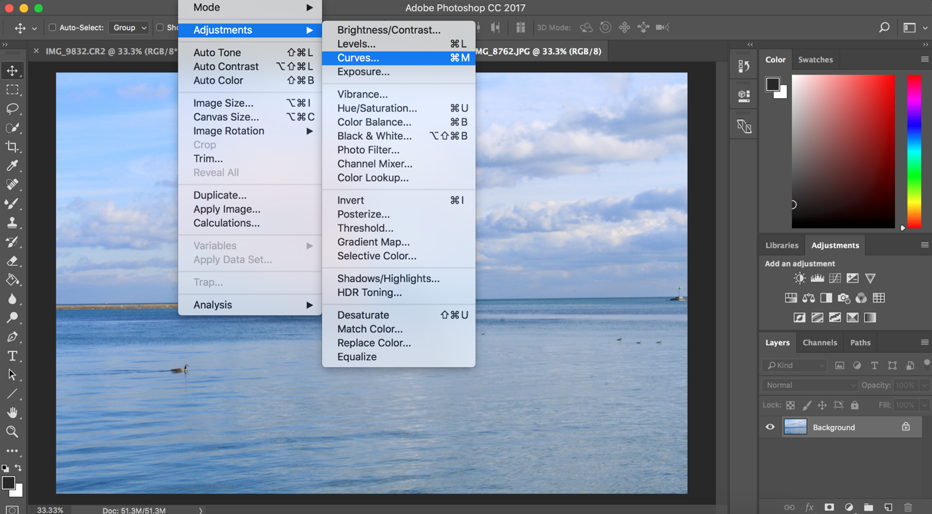Select the Clone Stamp tool
932x514 pixels.
tap(12, 223)
